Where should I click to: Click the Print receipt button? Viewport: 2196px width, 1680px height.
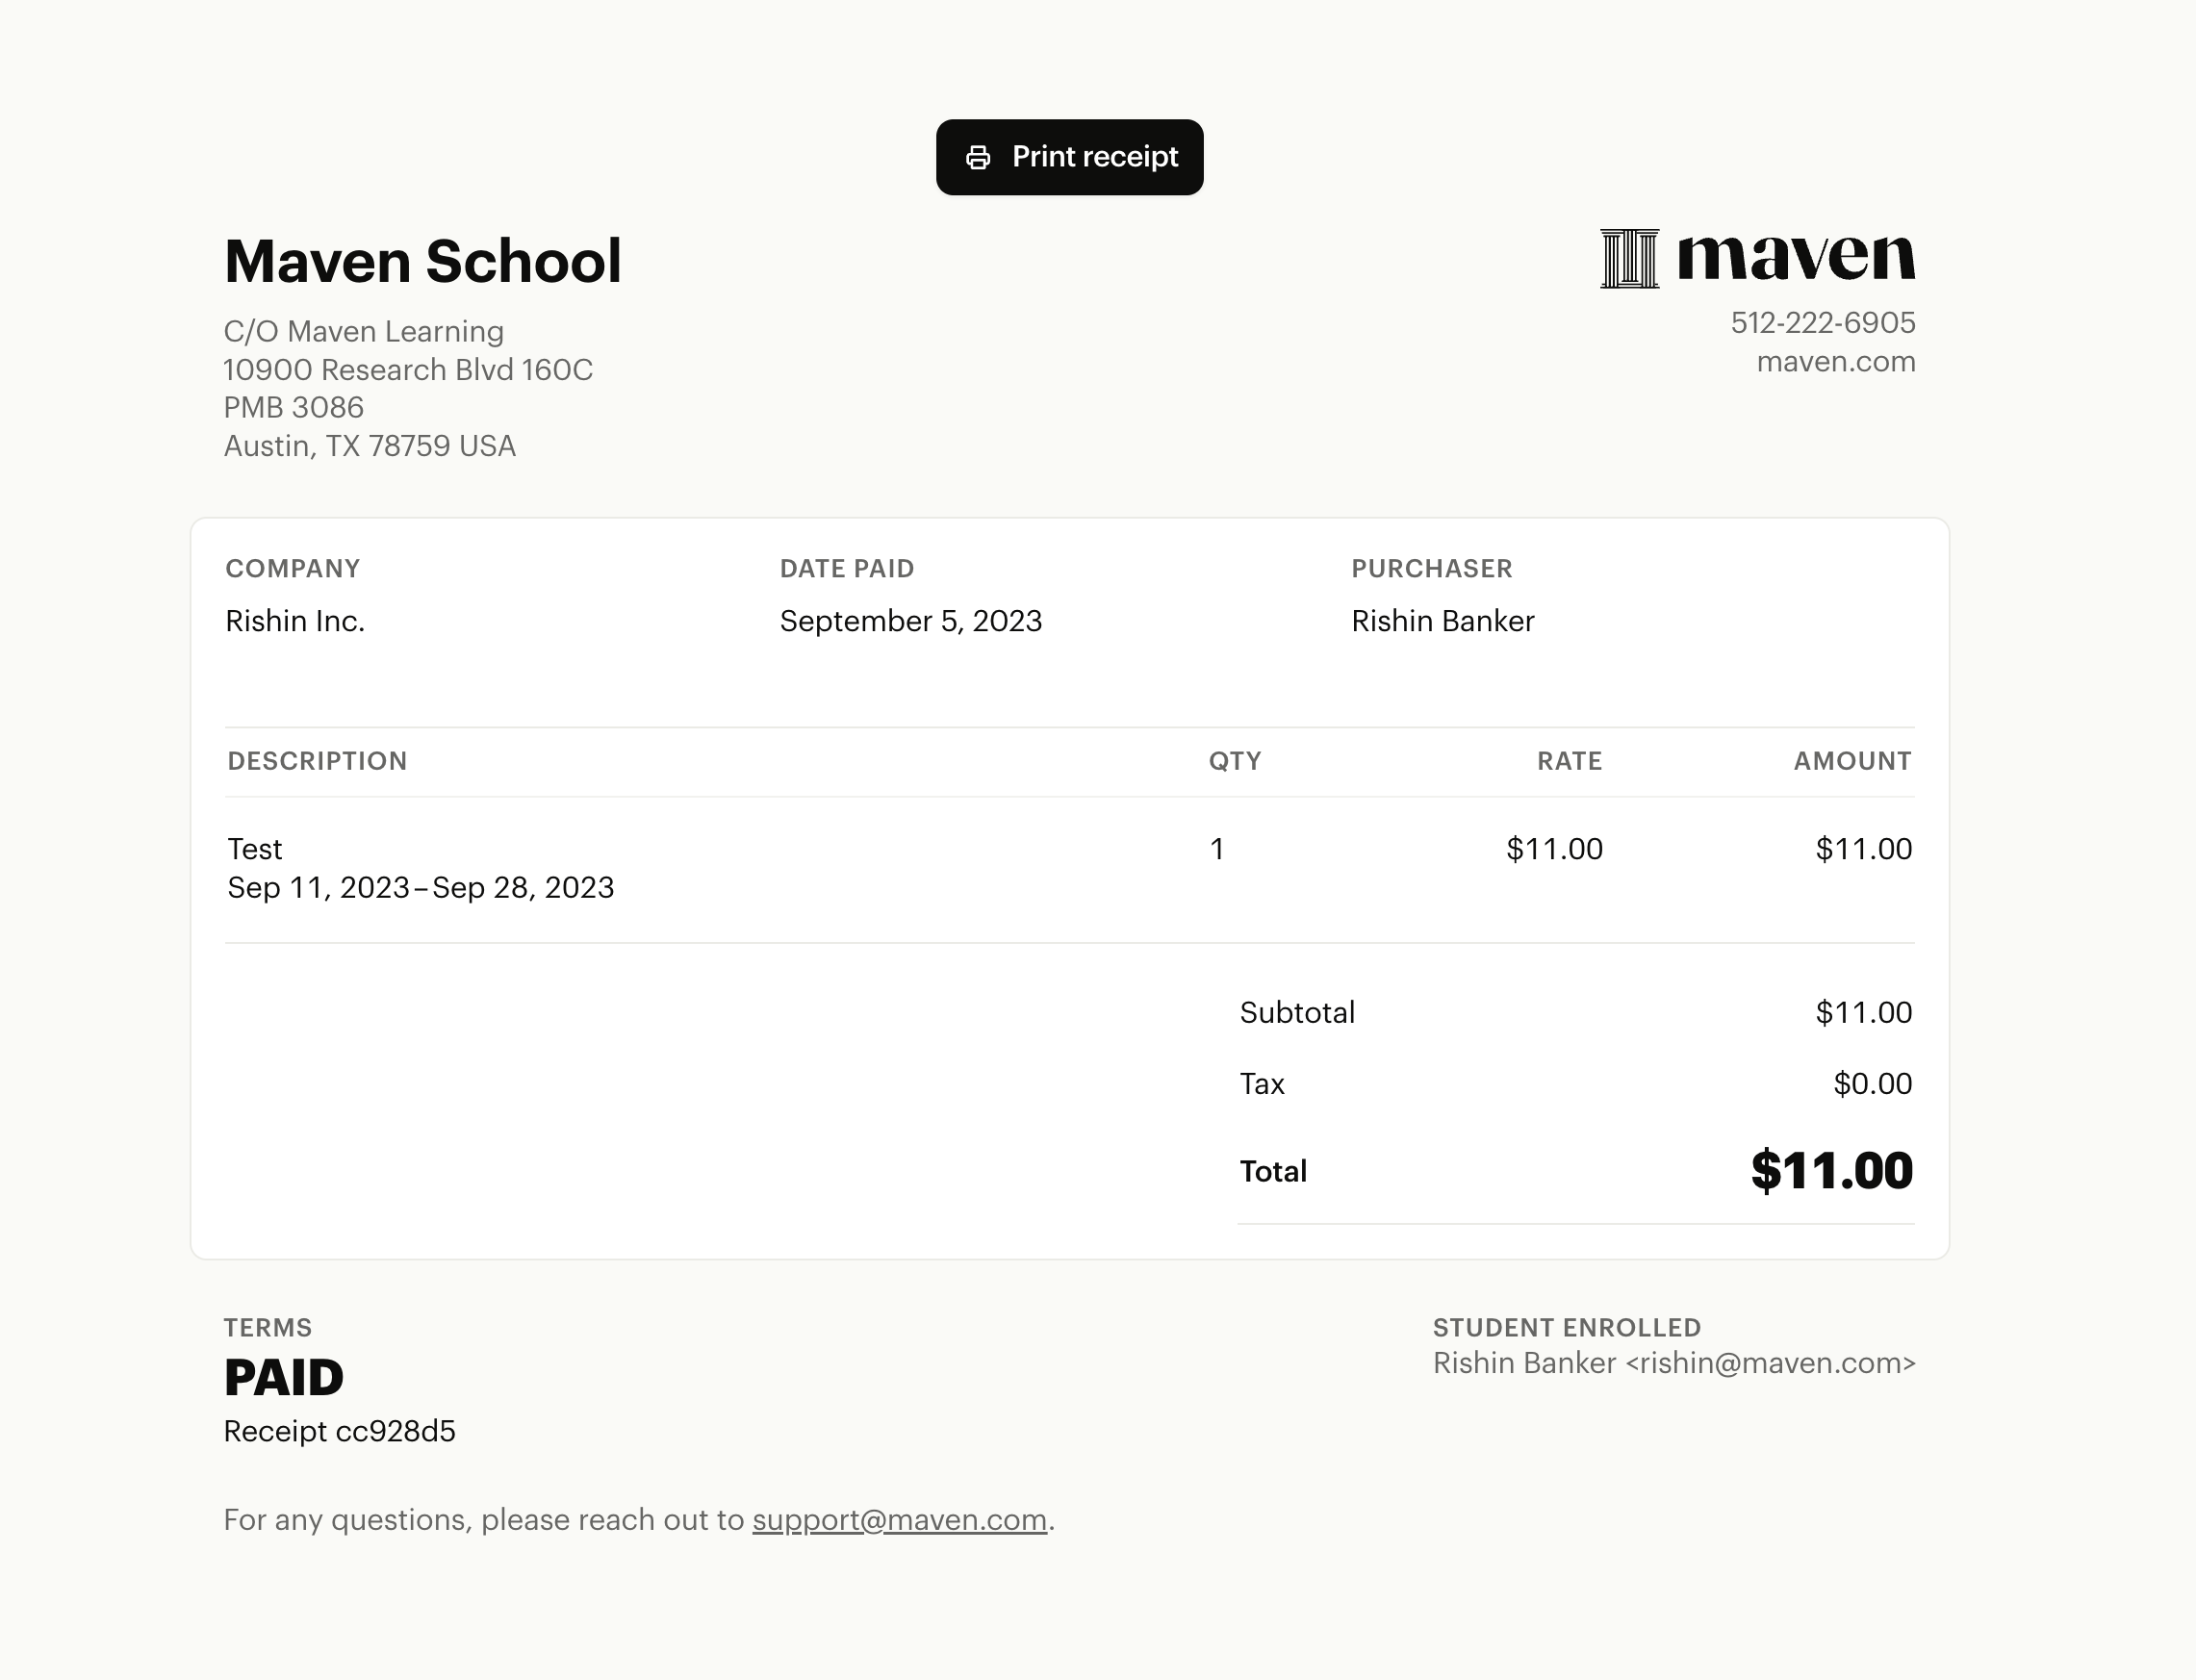[1069, 157]
